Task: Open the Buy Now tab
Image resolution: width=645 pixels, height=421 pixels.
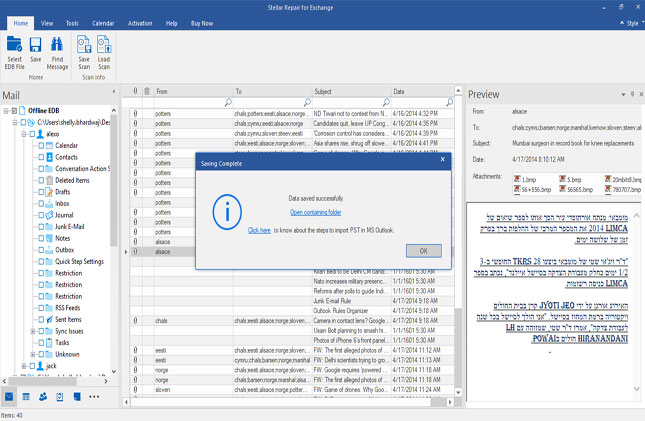Action: pyautogui.click(x=202, y=23)
